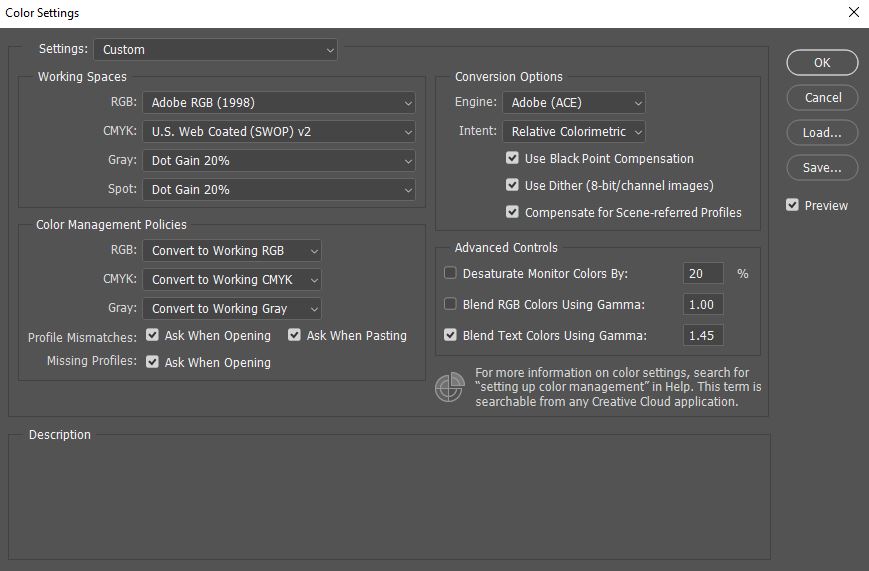This screenshot has height=571, width=869.
Task: Uncheck Ask When Pasting checkbox
Action: pos(294,335)
